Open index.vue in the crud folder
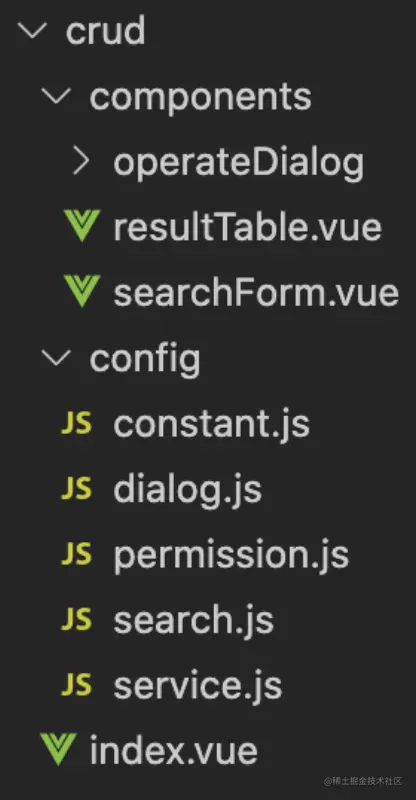Screen dimensions: 416x800 (173, 751)
